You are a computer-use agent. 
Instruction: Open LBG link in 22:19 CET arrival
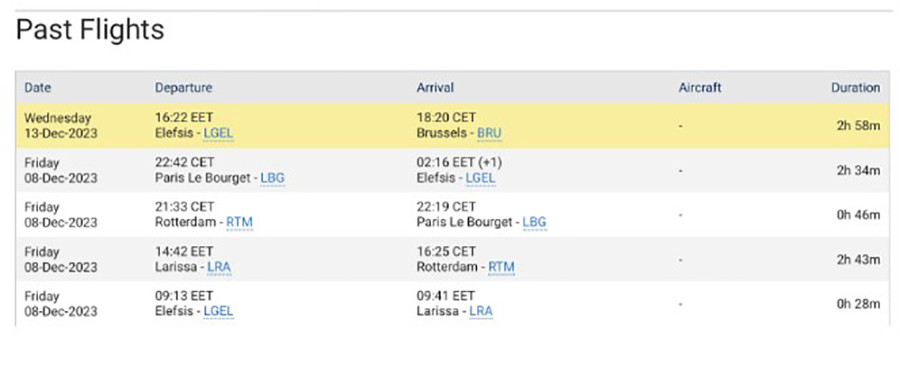(x=534, y=222)
